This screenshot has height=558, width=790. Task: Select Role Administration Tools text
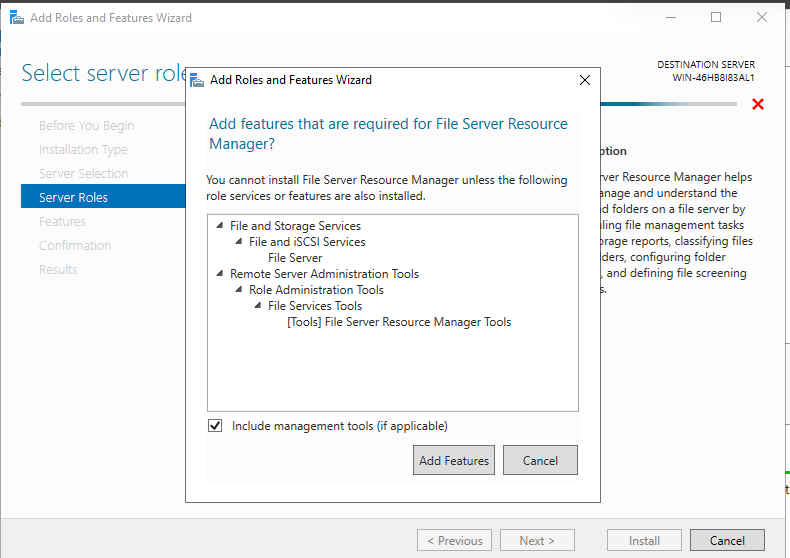pyautogui.click(x=316, y=290)
